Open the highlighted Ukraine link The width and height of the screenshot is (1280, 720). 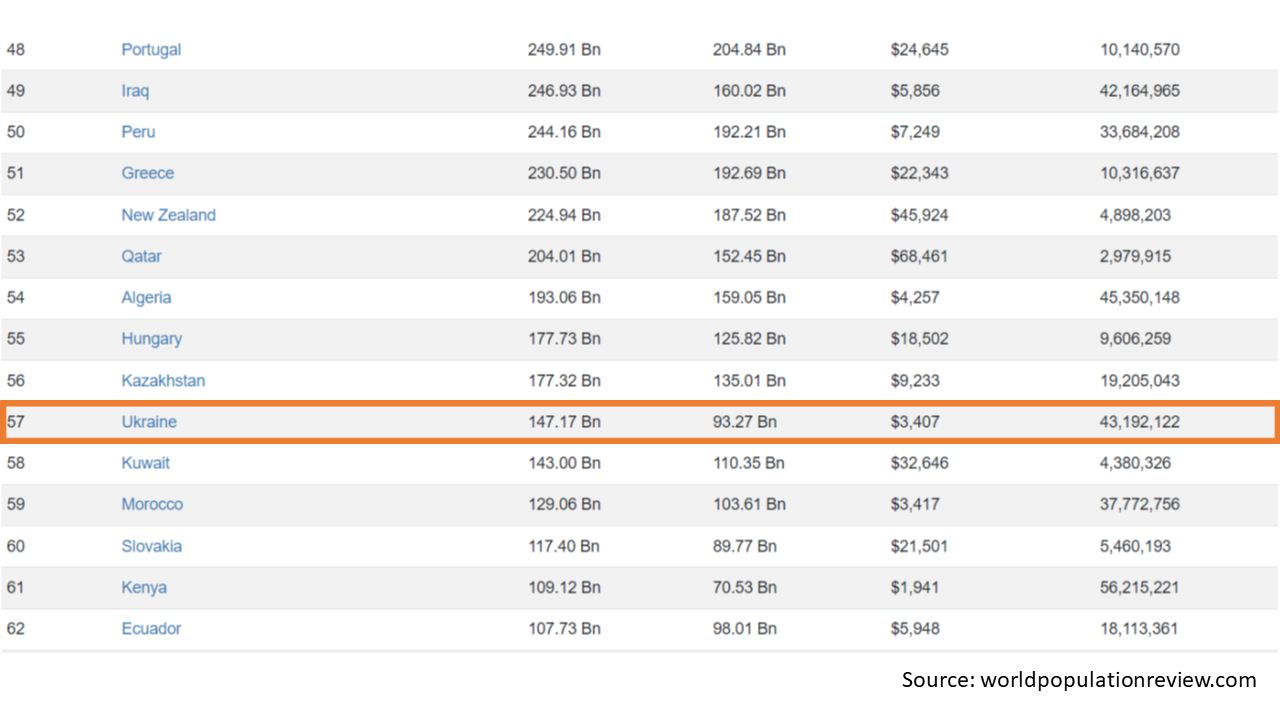149,422
